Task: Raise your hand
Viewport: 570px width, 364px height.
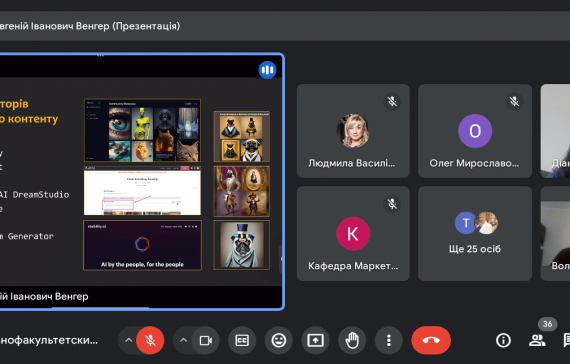Action: [352, 340]
